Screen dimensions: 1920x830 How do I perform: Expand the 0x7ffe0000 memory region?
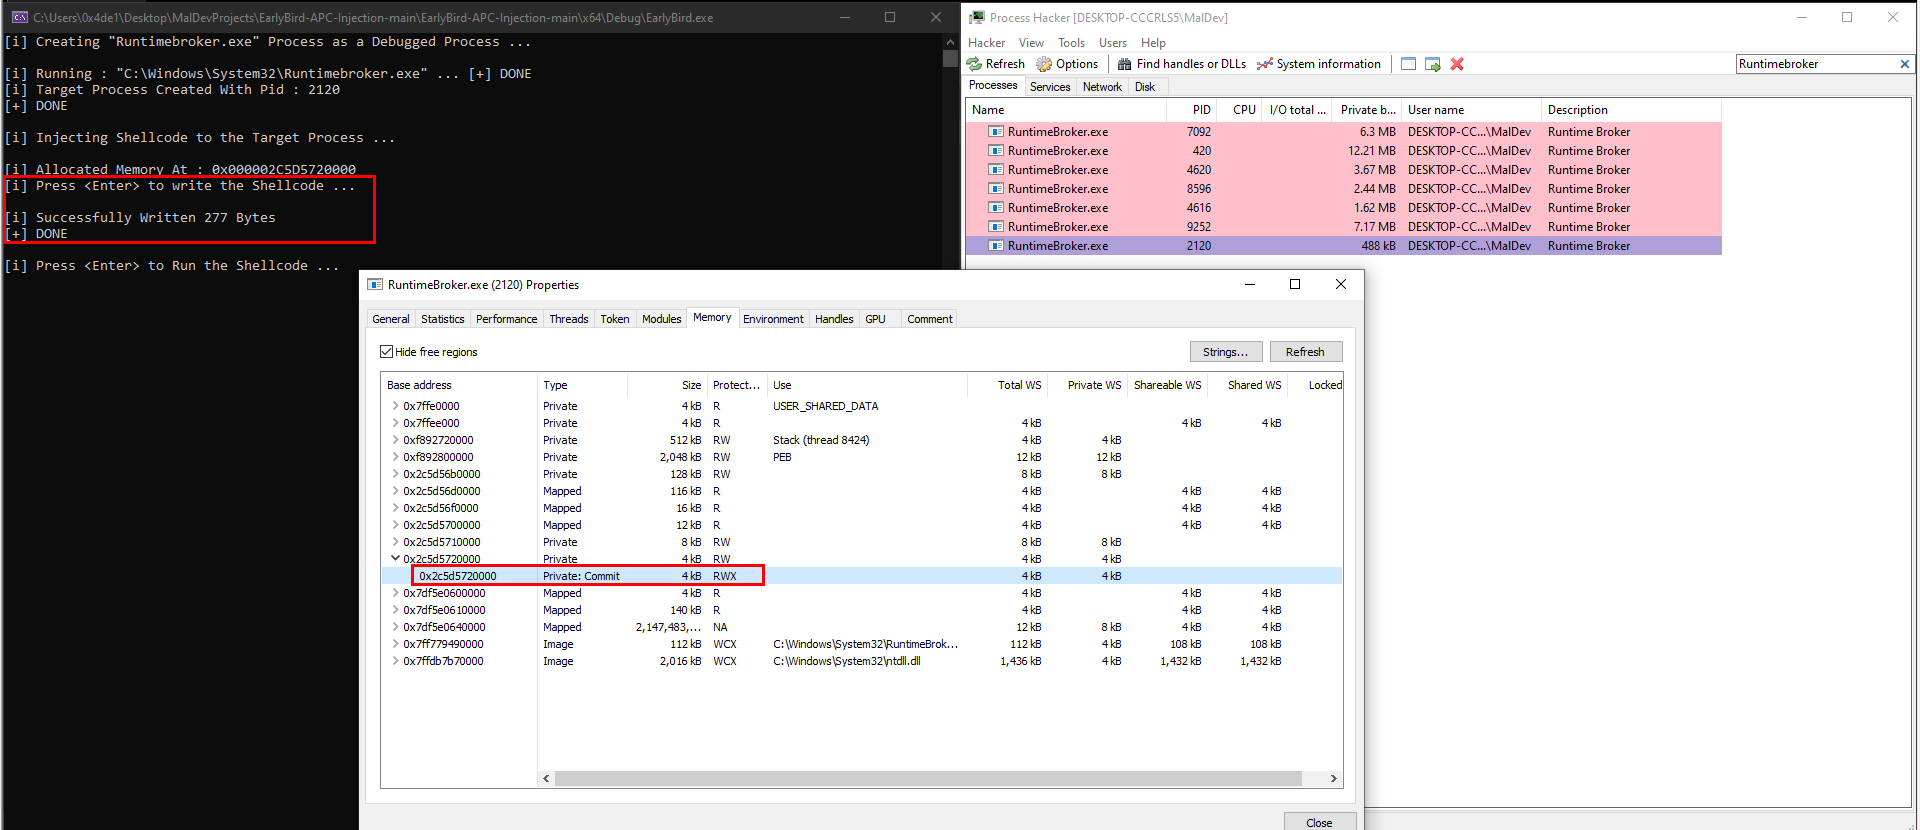point(395,406)
